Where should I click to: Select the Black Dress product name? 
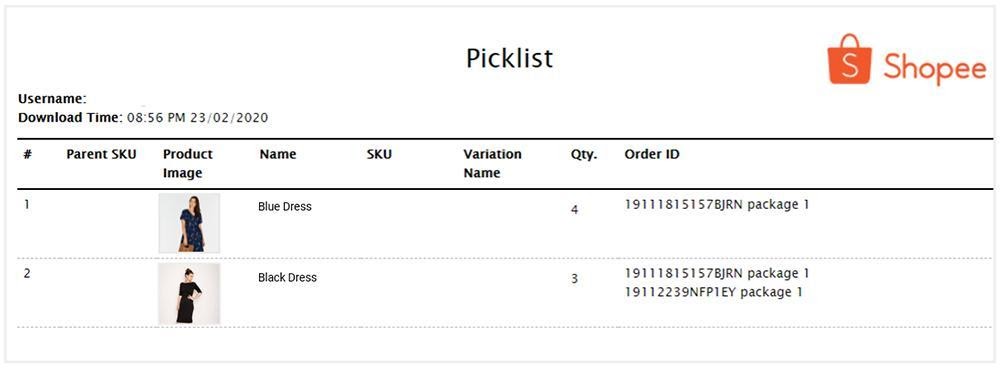tap(287, 277)
